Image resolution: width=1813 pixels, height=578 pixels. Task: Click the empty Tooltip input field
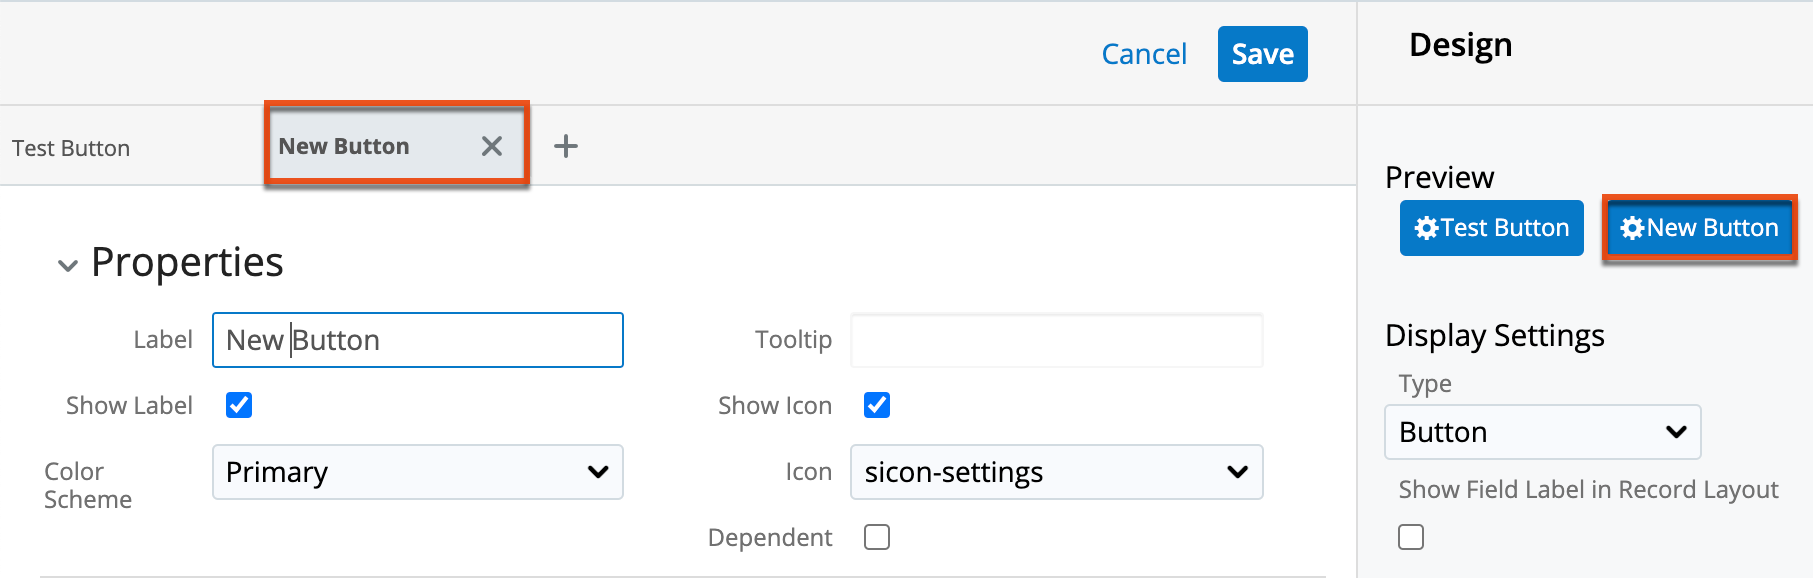point(1055,340)
